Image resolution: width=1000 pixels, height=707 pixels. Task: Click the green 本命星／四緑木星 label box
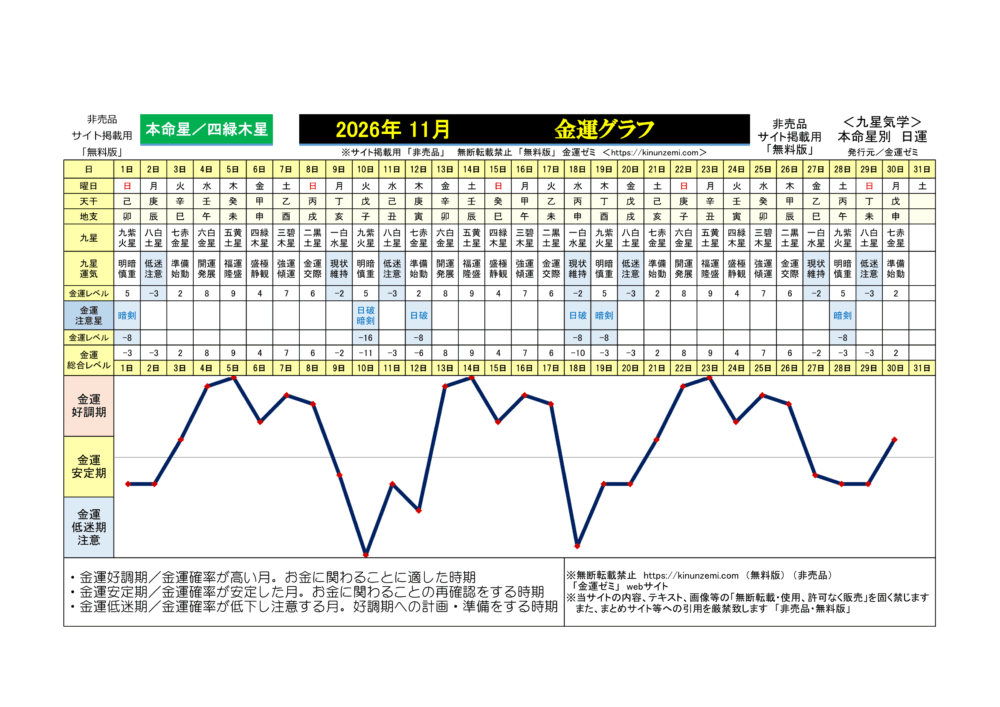(x=206, y=129)
